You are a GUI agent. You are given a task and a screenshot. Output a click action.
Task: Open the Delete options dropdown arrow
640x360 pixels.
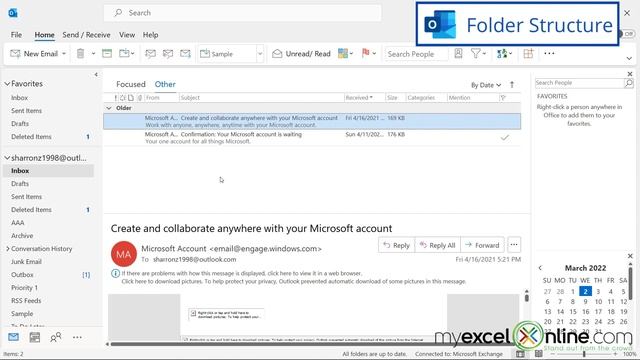click(x=93, y=53)
